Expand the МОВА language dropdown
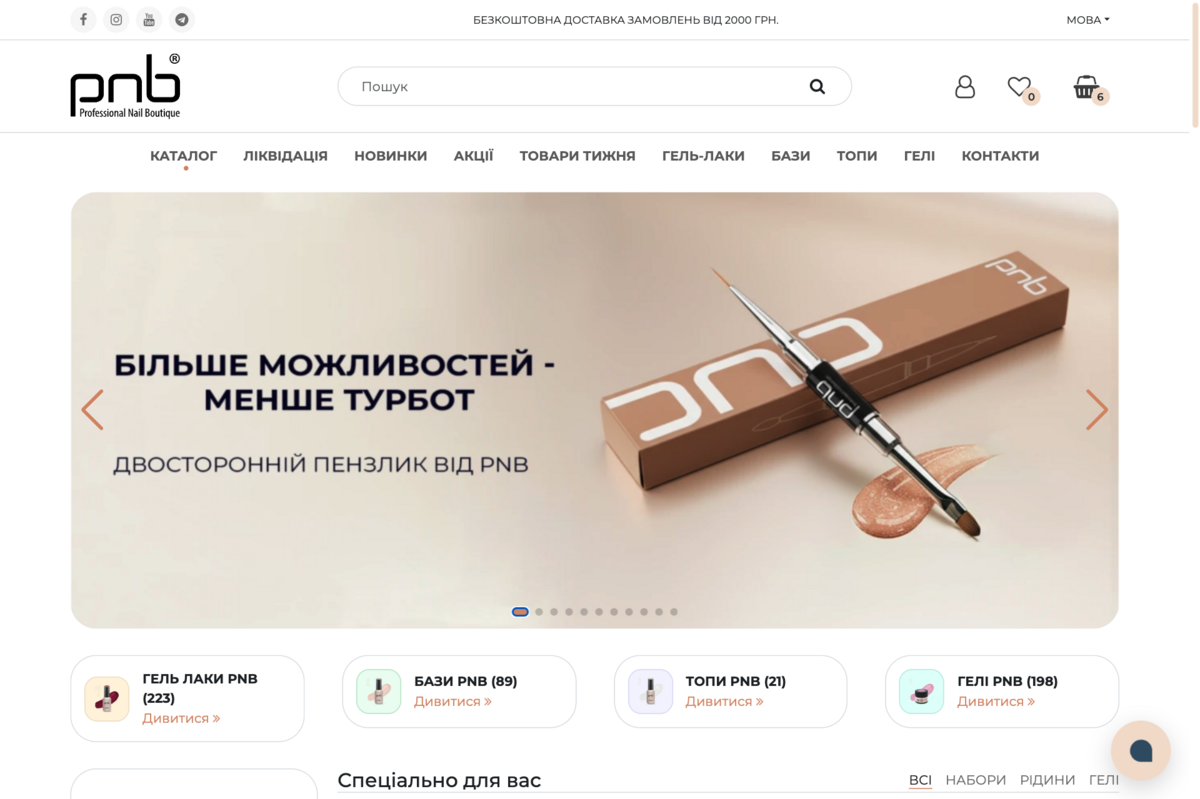This screenshot has width=1200, height=799. coord(1088,20)
